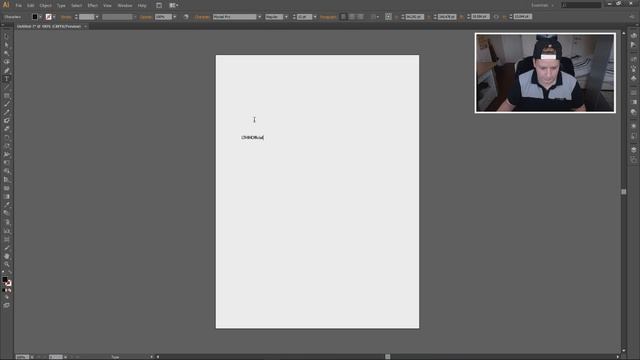The height and width of the screenshot is (360, 640).
Task: Open the font style dropdown
Action: tap(286, 17)
